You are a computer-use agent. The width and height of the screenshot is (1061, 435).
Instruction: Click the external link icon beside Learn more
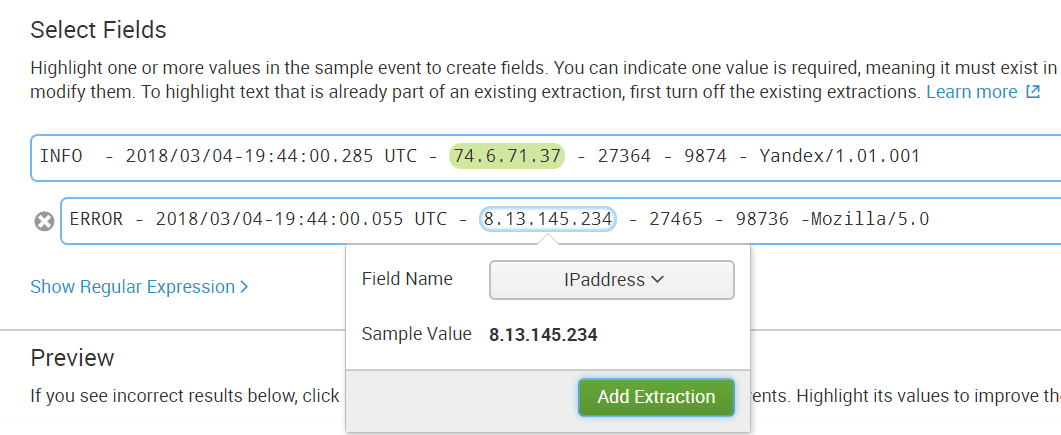[1033, 92]
